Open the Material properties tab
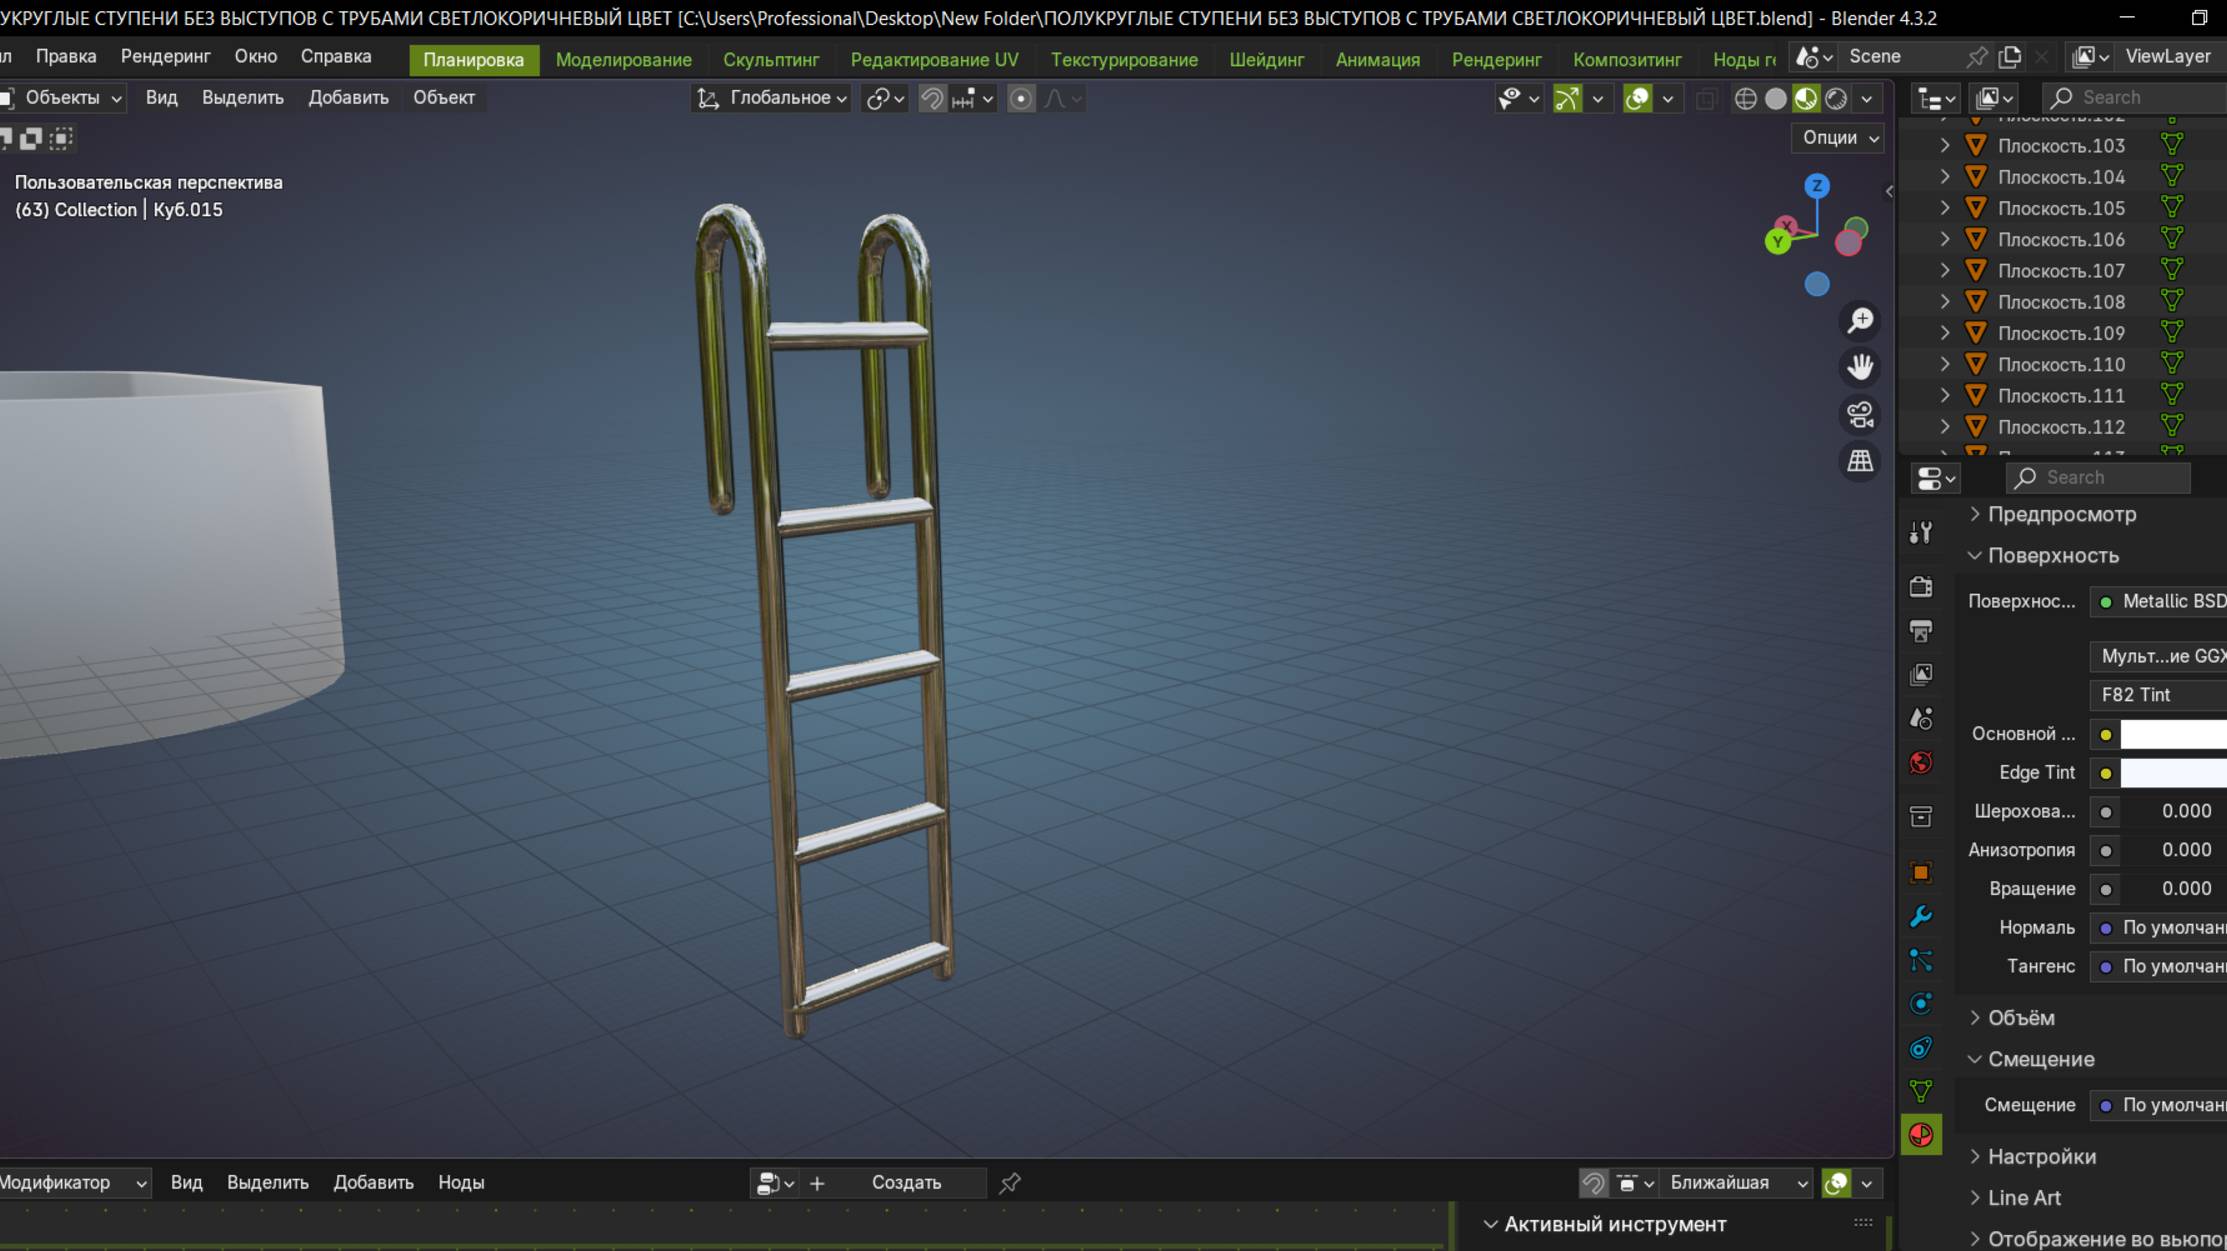Screen dimensions: 2227x1251 (x=1921, y=1135)
